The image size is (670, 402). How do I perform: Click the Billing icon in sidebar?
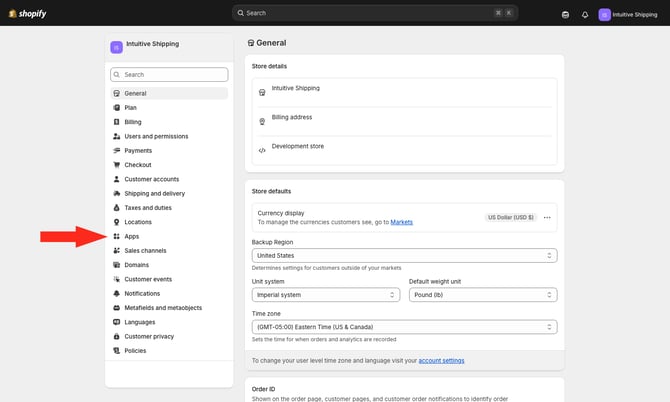(x=116, y=122)
